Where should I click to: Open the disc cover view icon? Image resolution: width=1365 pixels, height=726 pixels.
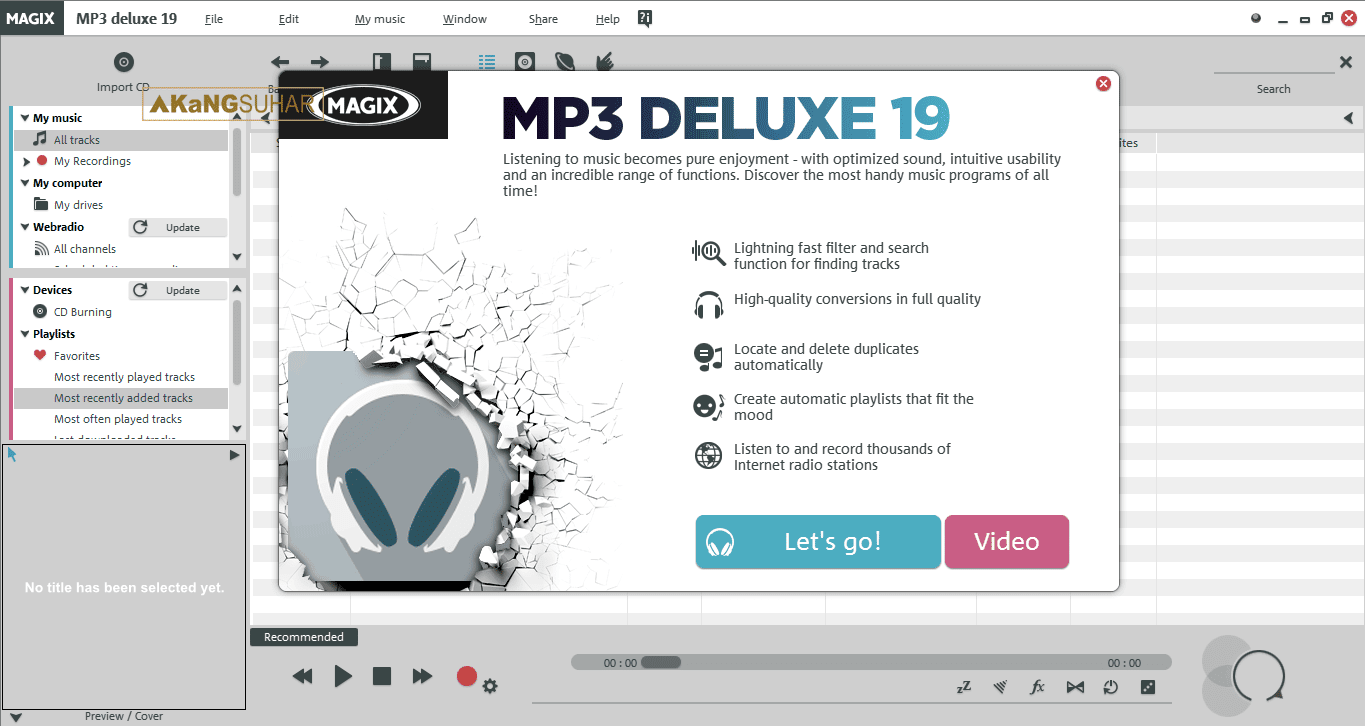click(525, 62)
